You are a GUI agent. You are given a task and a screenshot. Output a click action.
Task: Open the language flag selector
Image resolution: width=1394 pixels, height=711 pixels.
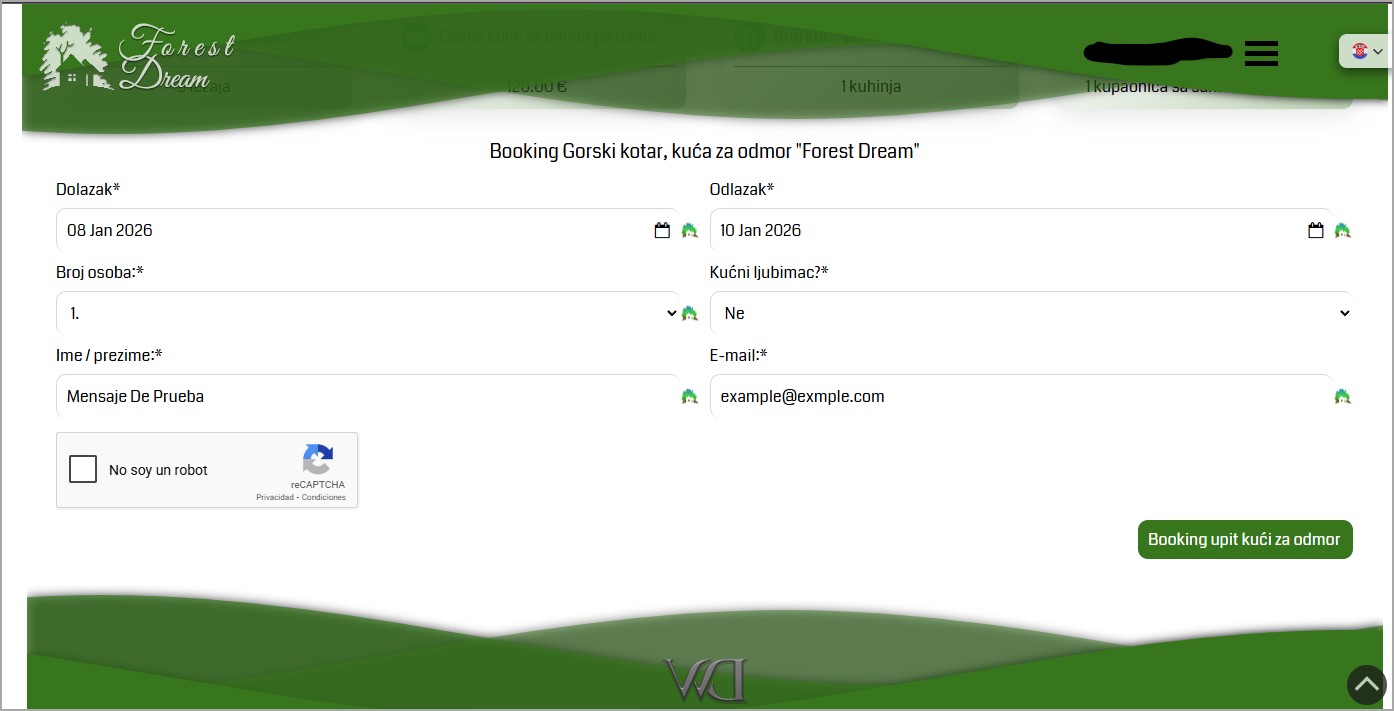[x=1366, y=51]
